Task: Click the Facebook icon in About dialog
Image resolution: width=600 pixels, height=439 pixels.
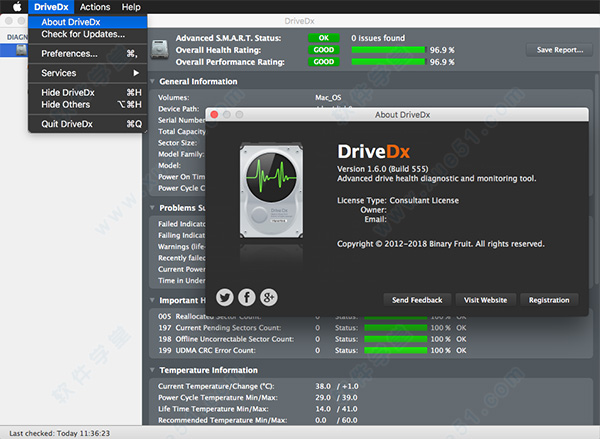Action: point(247,297)
